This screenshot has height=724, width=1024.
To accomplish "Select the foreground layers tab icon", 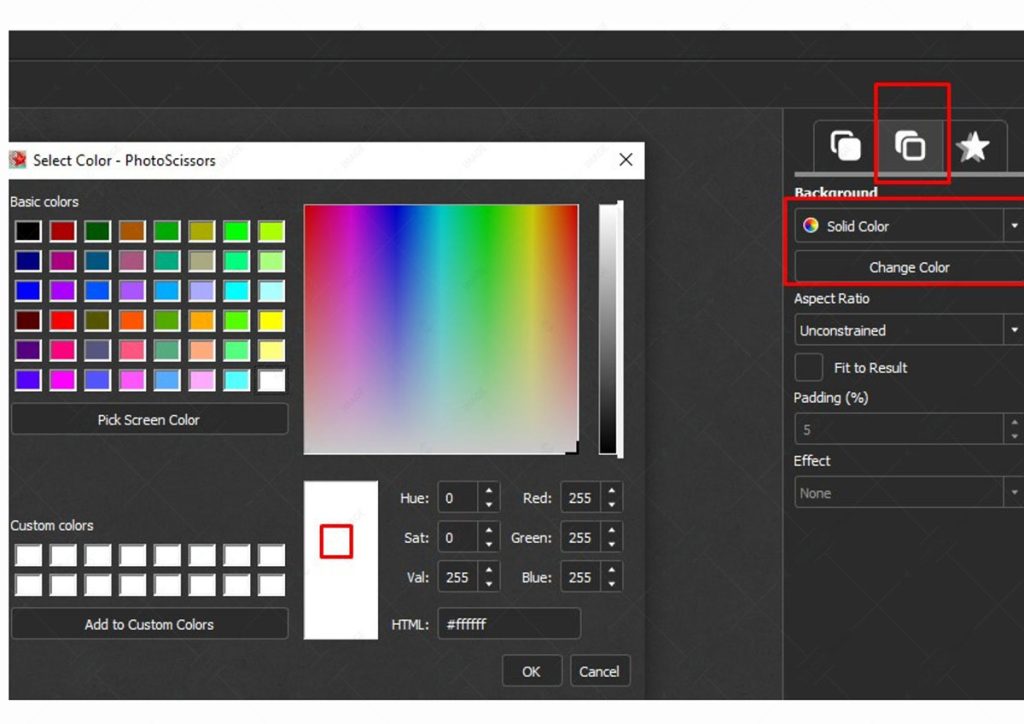I will click(x=845, y=145).
